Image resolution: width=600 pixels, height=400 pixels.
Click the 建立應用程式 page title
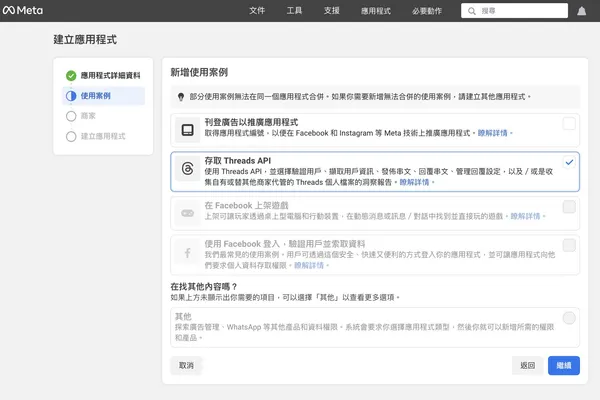pos(85,39)
